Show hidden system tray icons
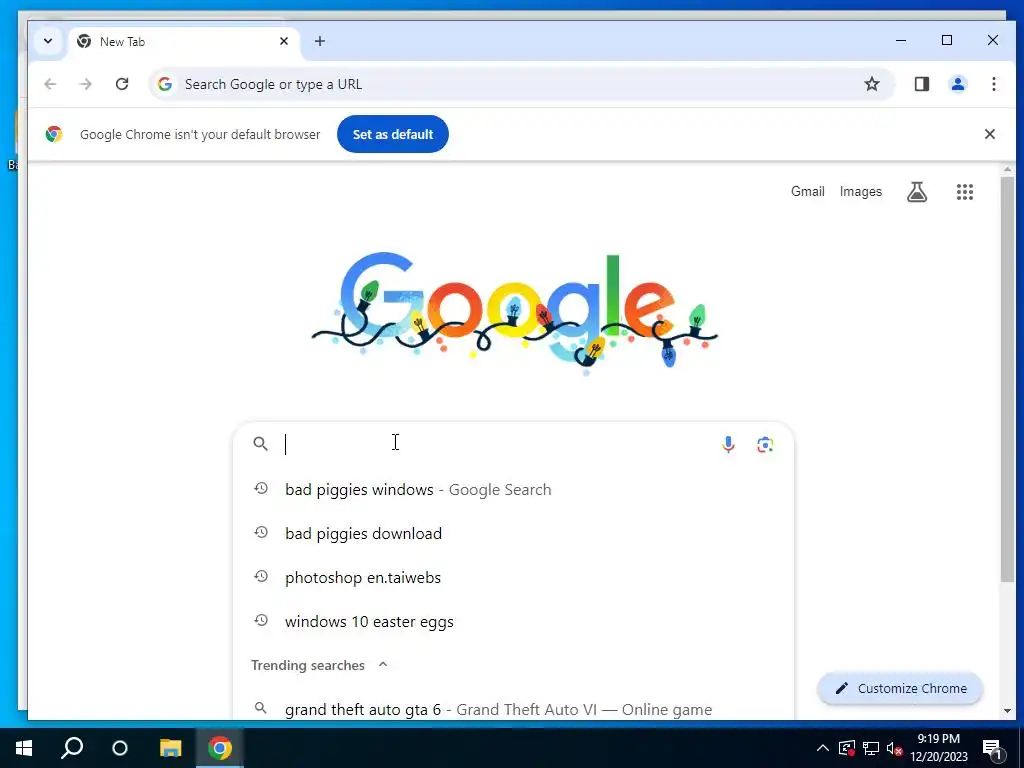The width and height of the screenshot is (1024, 768). (823, 748)
